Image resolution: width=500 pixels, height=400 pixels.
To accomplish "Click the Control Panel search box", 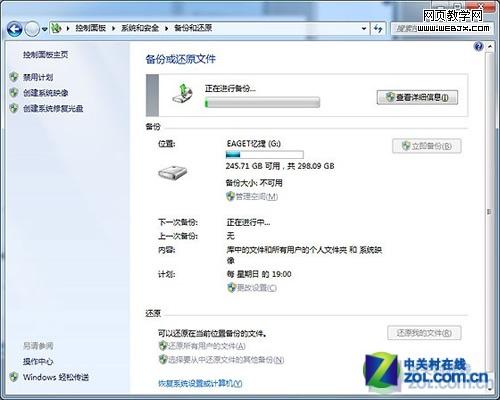I will [x=442, y=29].
